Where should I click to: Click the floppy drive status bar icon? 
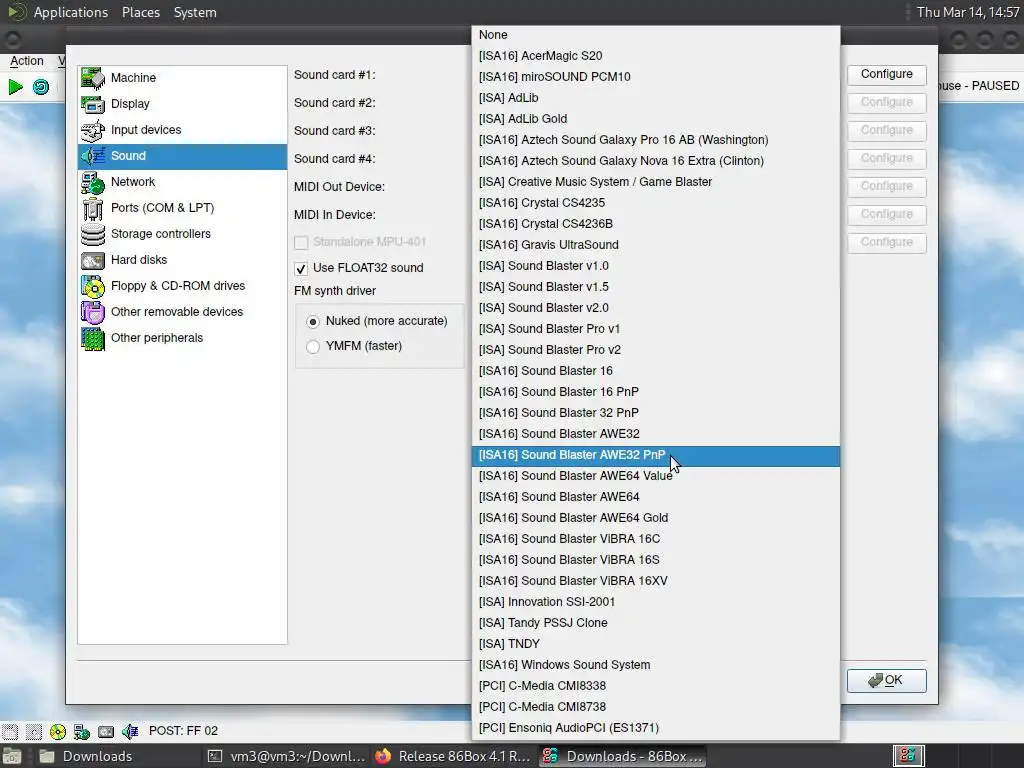pyautogui.click(x=9, y=731)
